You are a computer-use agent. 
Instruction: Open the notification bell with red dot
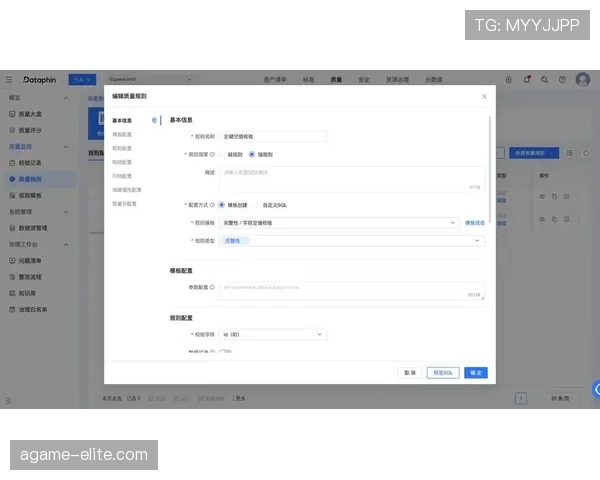[527, 79]
